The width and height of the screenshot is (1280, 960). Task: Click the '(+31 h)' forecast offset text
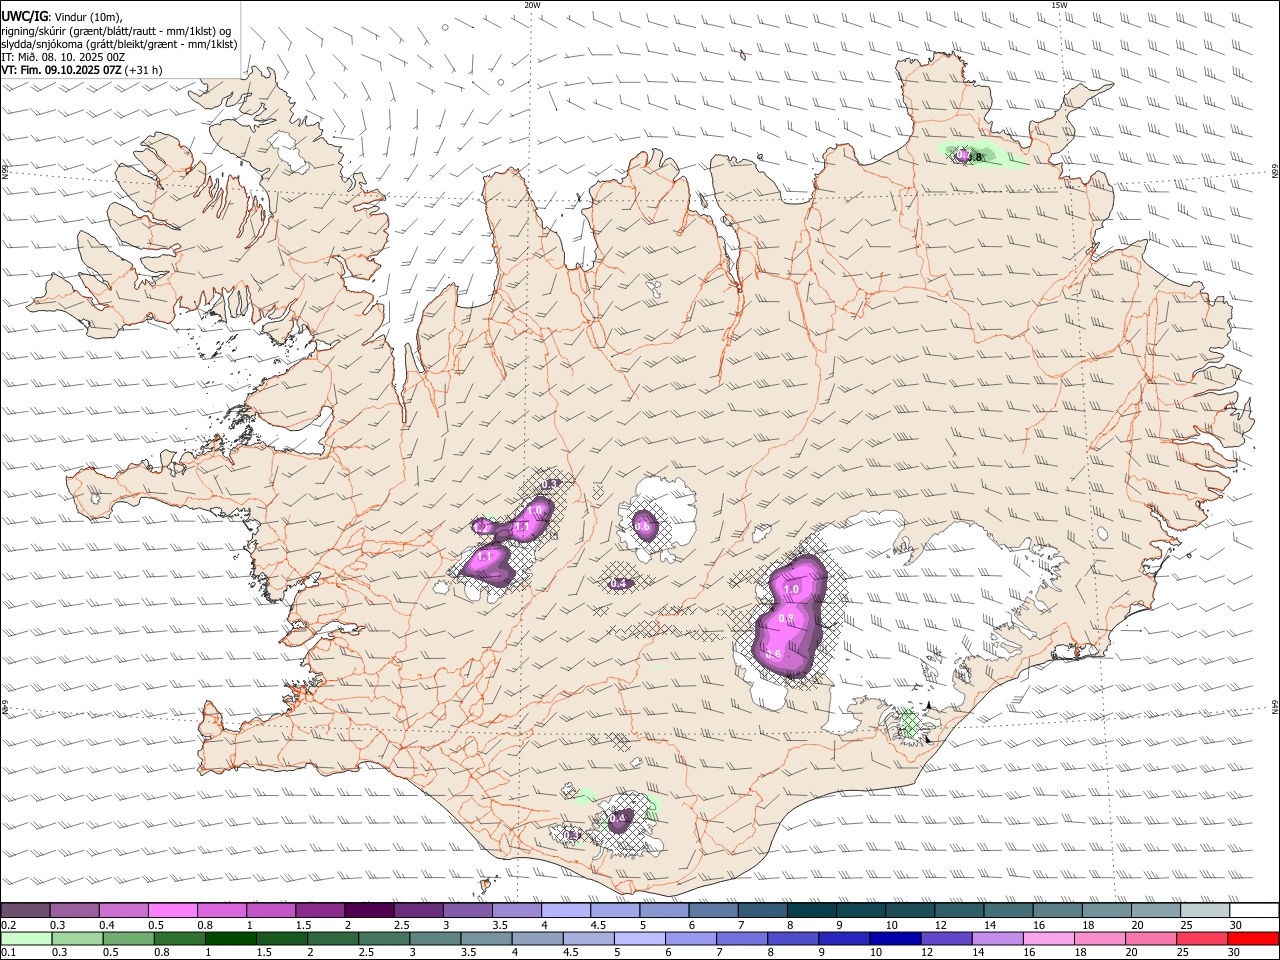click(144, 70)
